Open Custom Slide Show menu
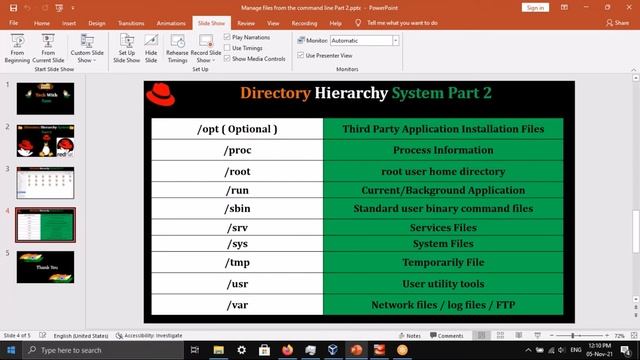This screenshot has width=640, height=360. 87,49
